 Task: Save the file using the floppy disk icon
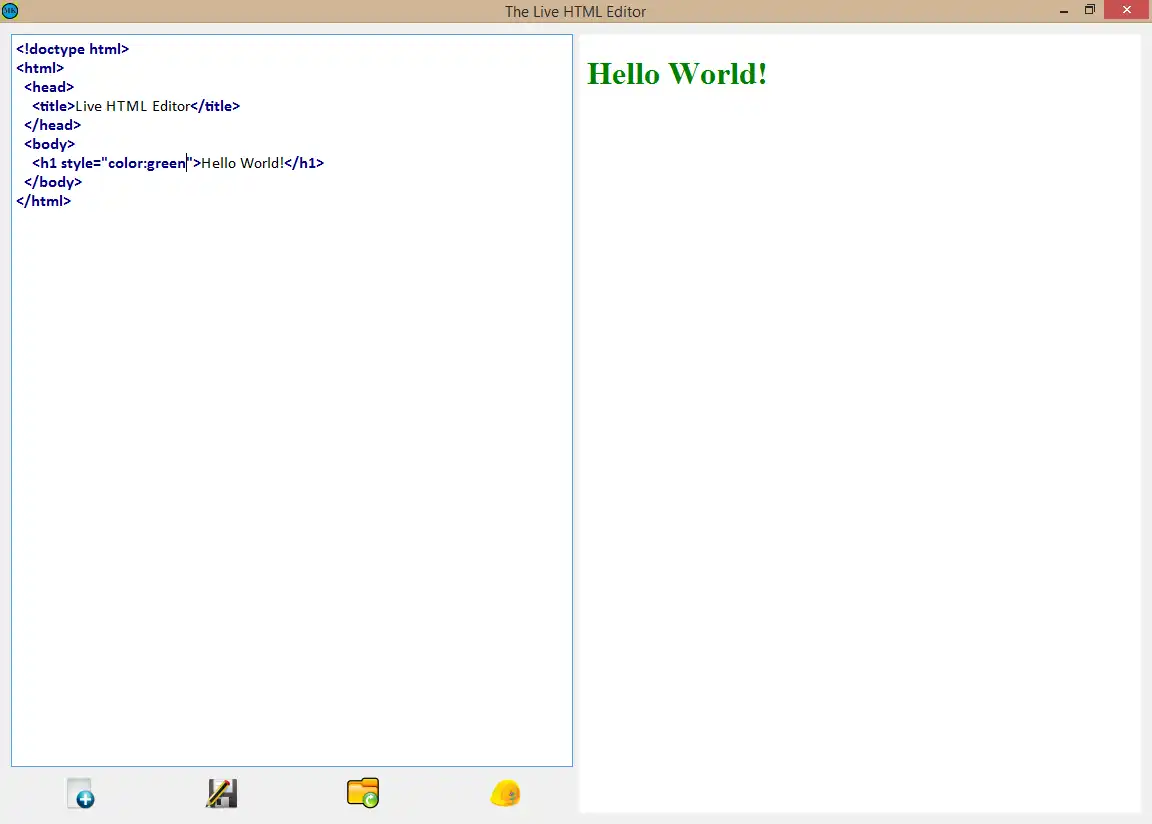pos(222,793)
